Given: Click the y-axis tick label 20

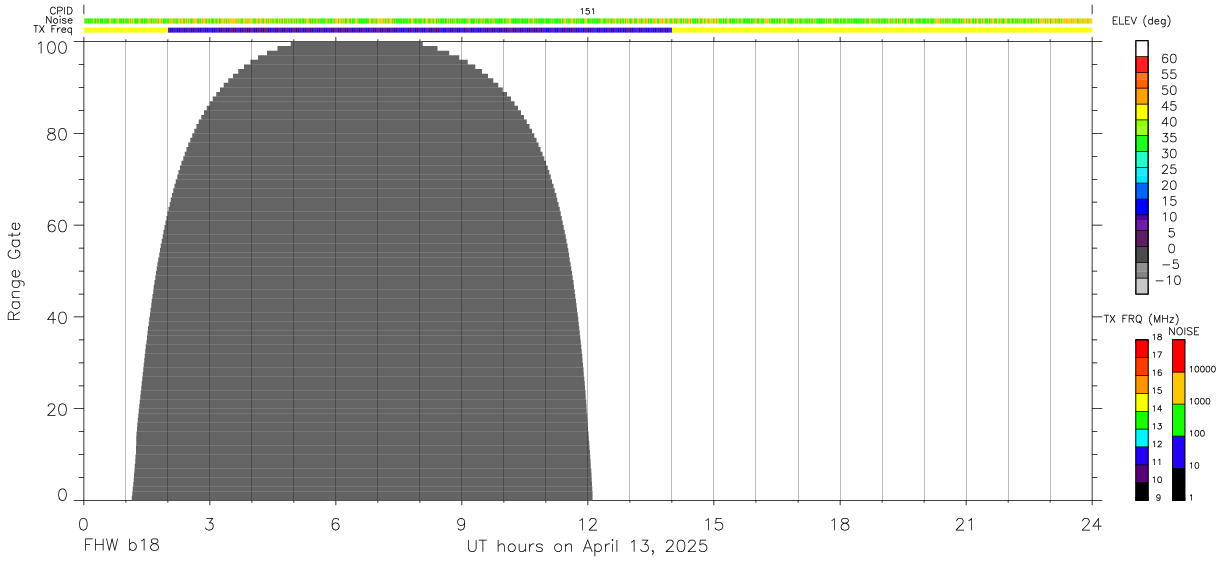Looking at the screenshot, I should tap(60, 410).
